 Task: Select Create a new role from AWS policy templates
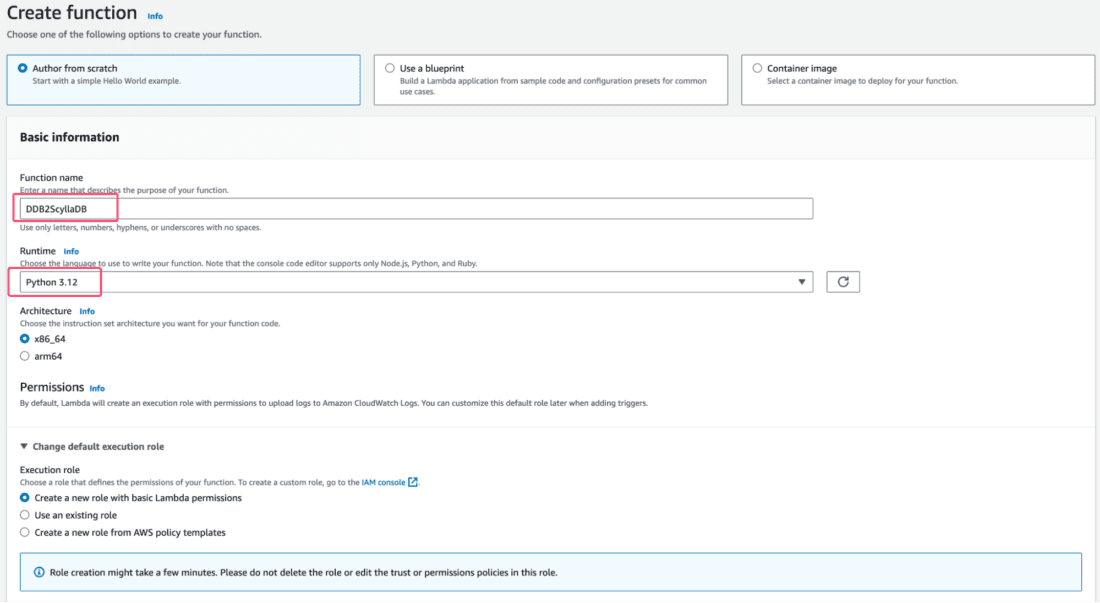coord(25,533)
